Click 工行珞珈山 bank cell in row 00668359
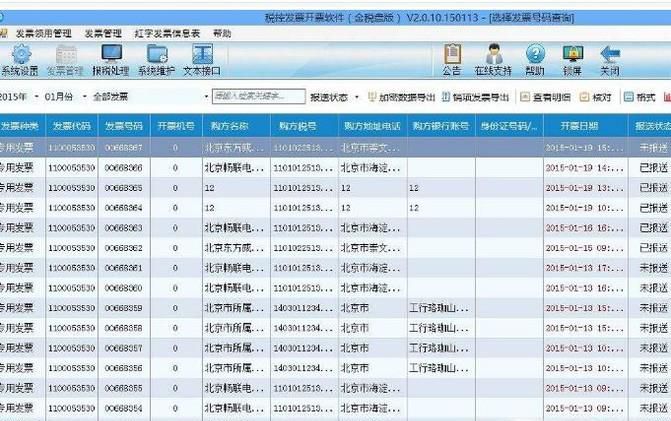The height and width of the screenshot is (421, 671). [x=441, y=308]
